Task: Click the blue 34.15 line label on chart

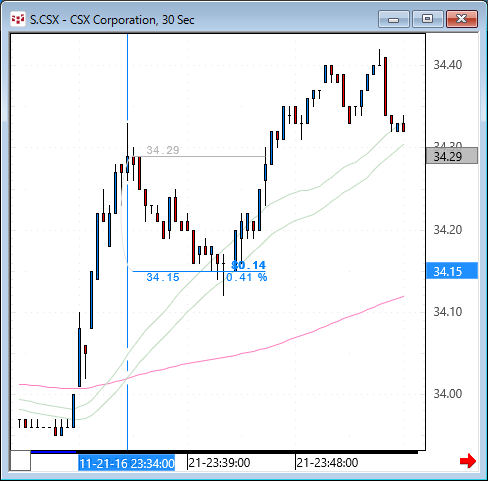Action: [x=163, y=277]
